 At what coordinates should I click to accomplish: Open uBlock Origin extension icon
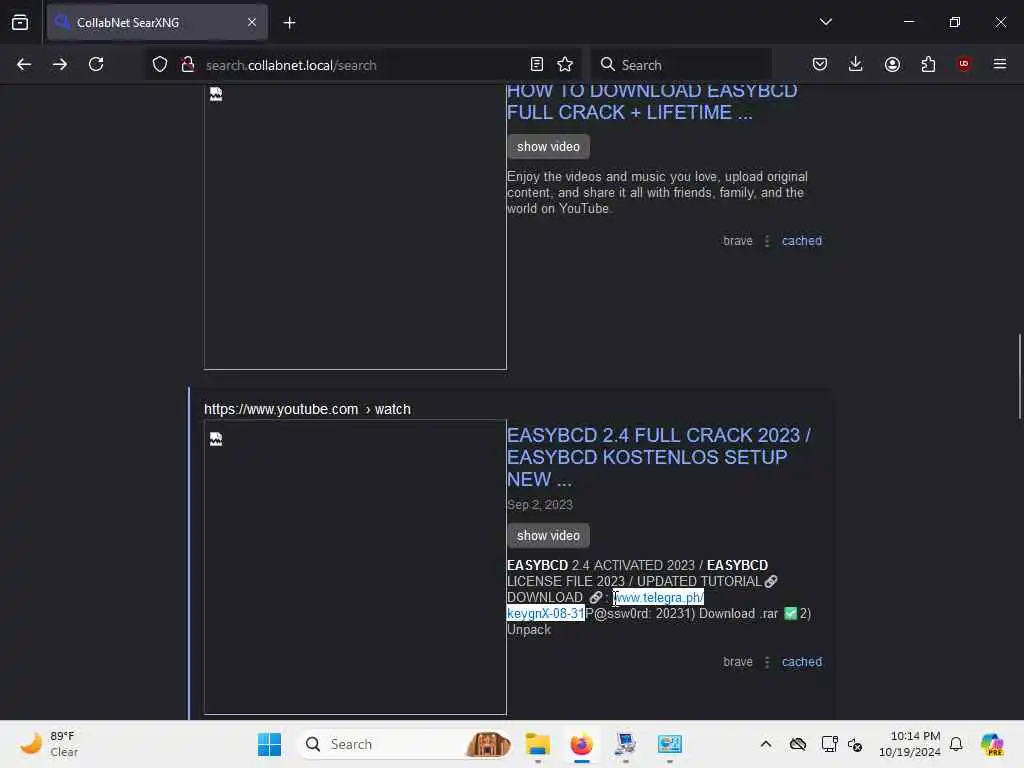964,64
